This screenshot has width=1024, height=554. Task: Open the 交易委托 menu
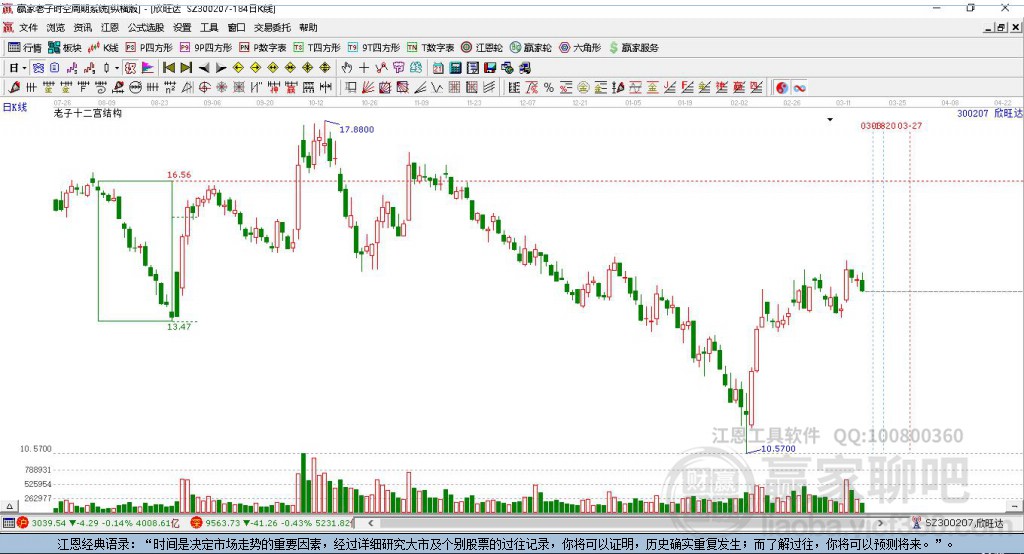(272, 27)
